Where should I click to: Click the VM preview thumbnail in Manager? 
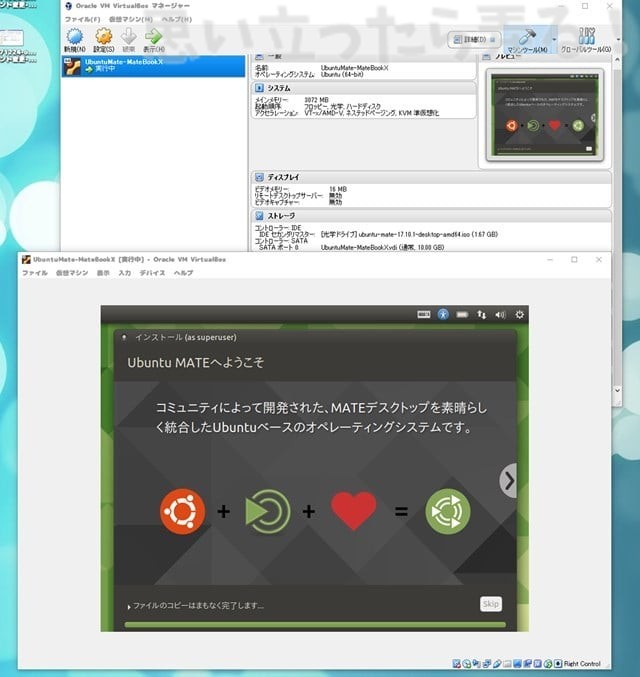click(x=544, y=114)
